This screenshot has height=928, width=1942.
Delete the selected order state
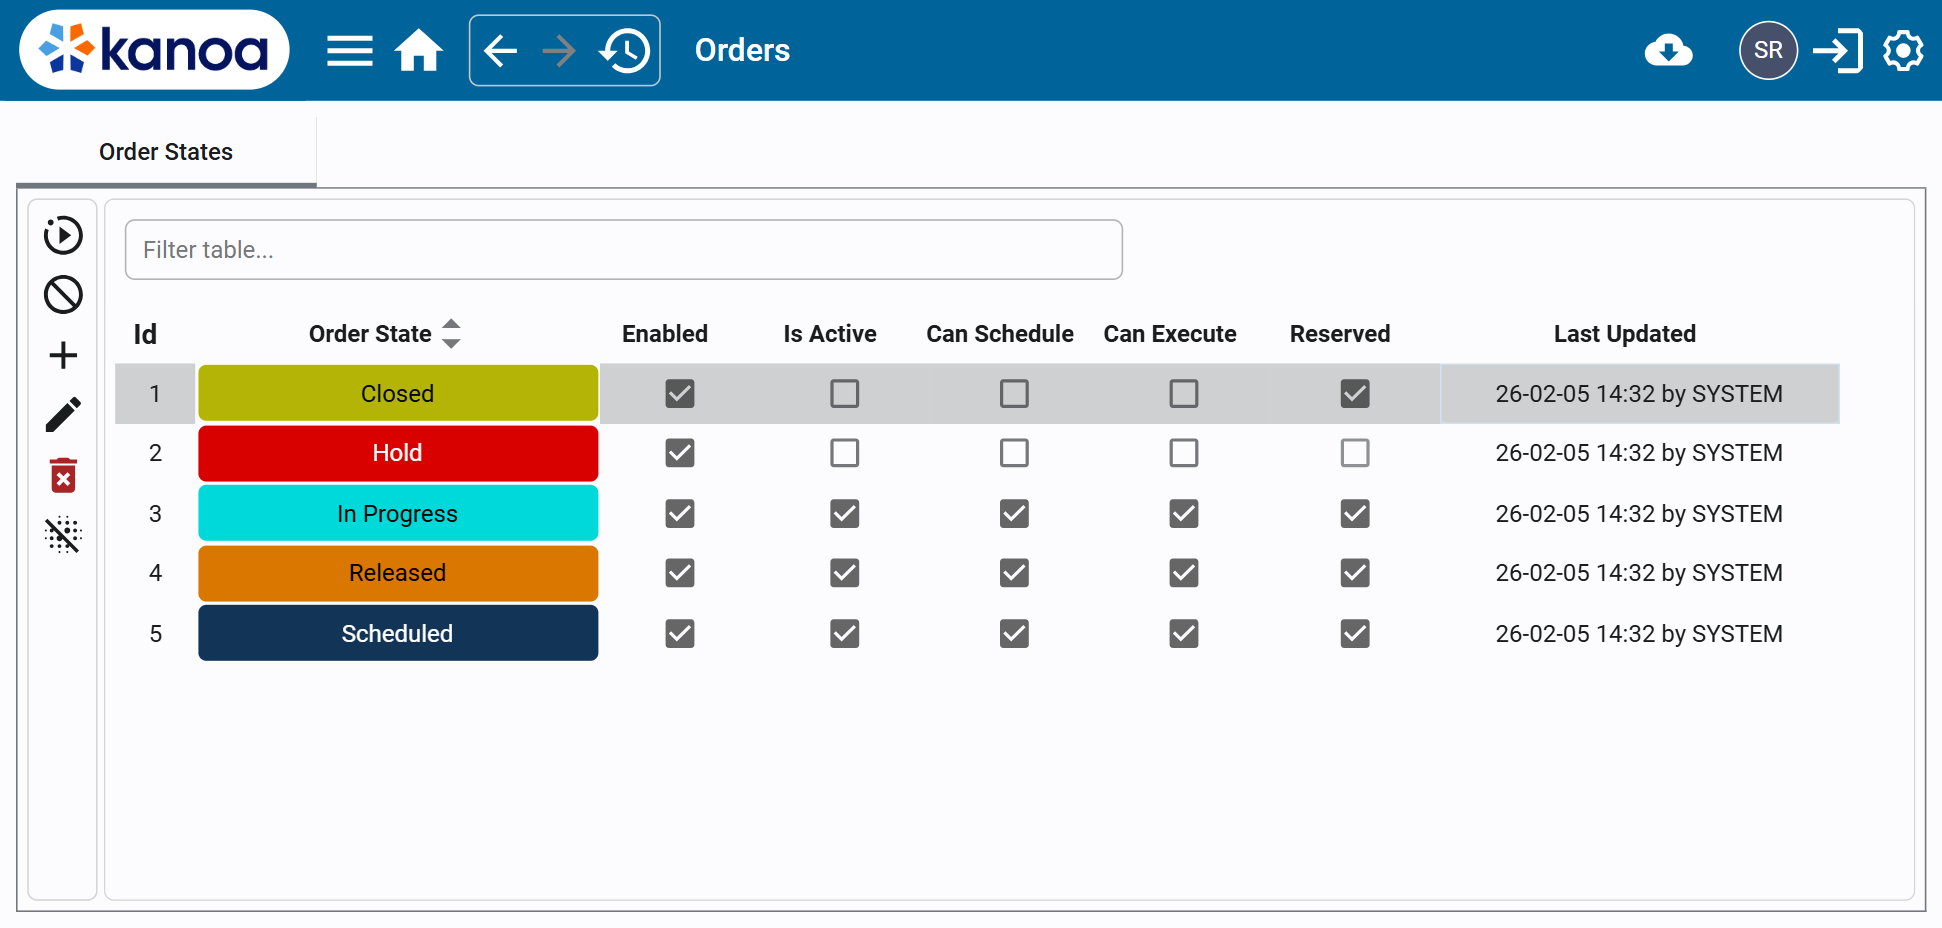(63, 475)
